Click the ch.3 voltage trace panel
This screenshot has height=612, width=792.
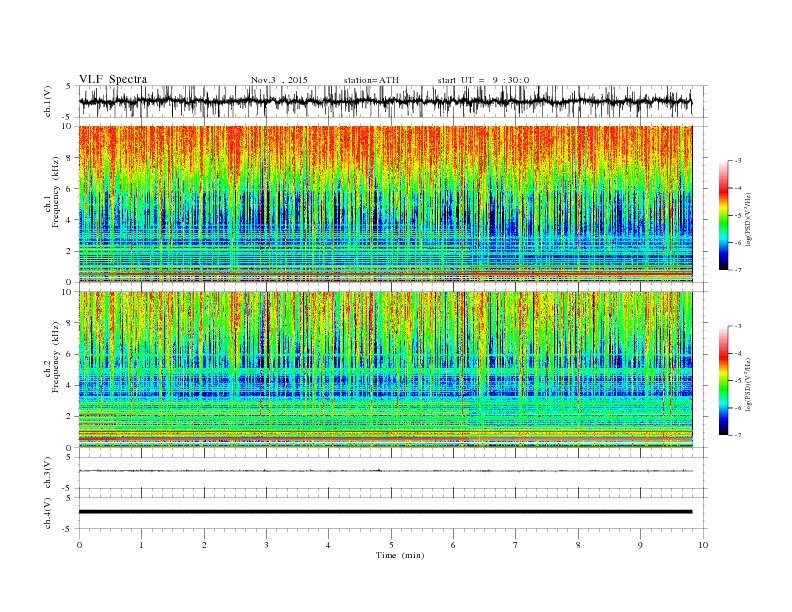[393, 473]
